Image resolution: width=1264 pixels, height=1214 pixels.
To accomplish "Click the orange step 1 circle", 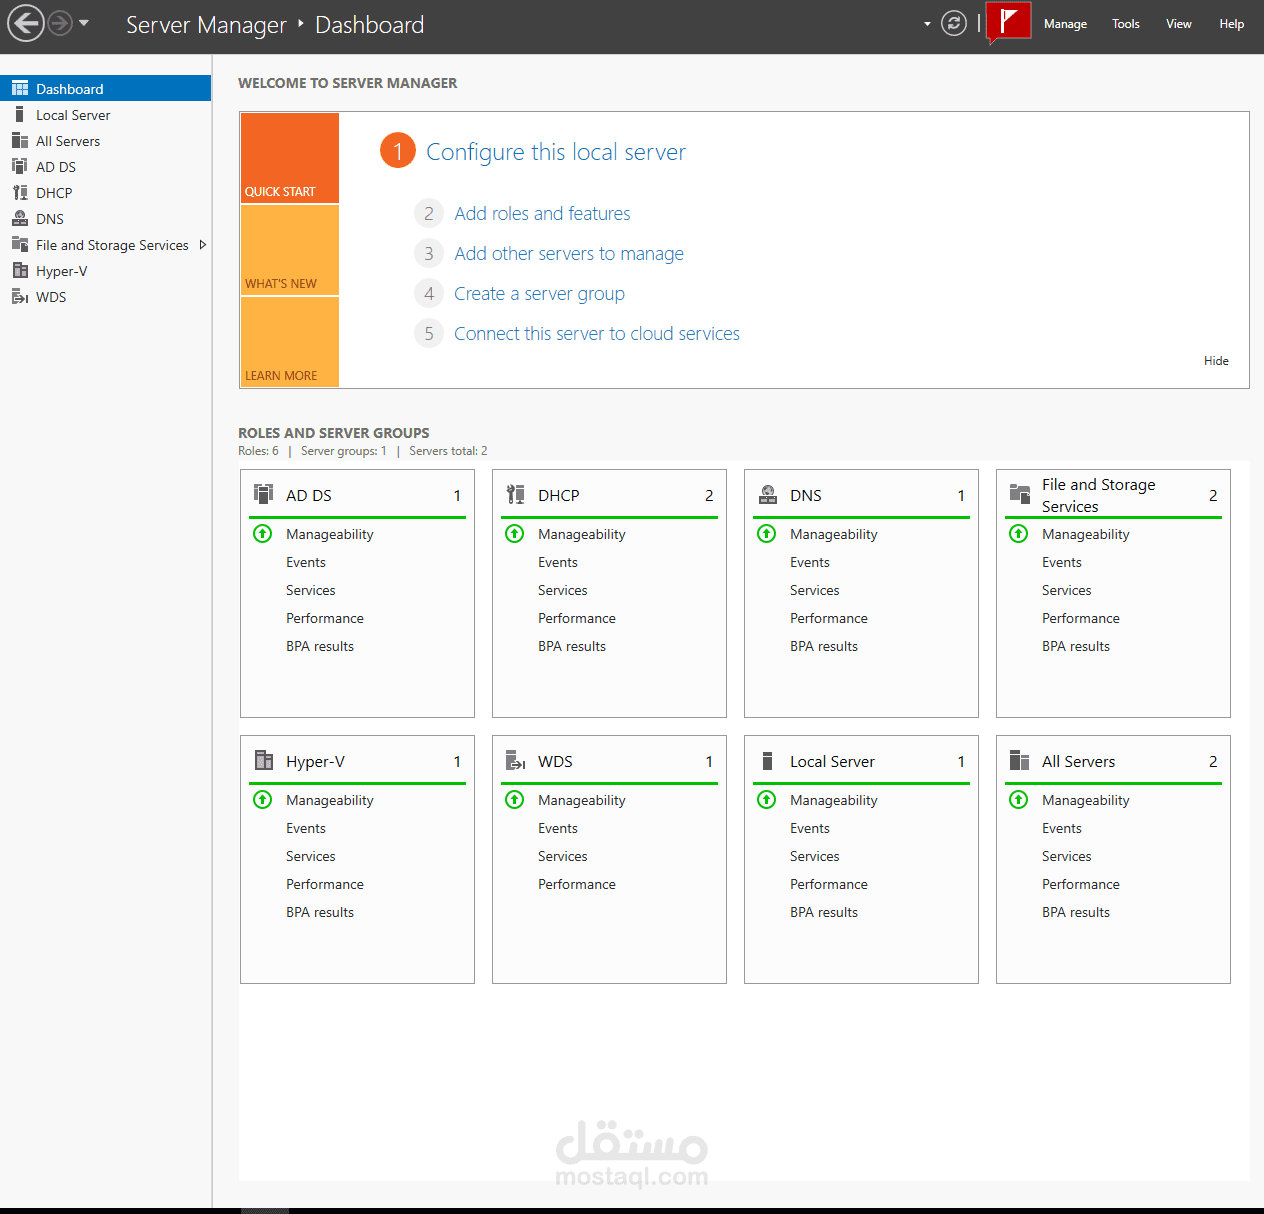I will point(398,151).
